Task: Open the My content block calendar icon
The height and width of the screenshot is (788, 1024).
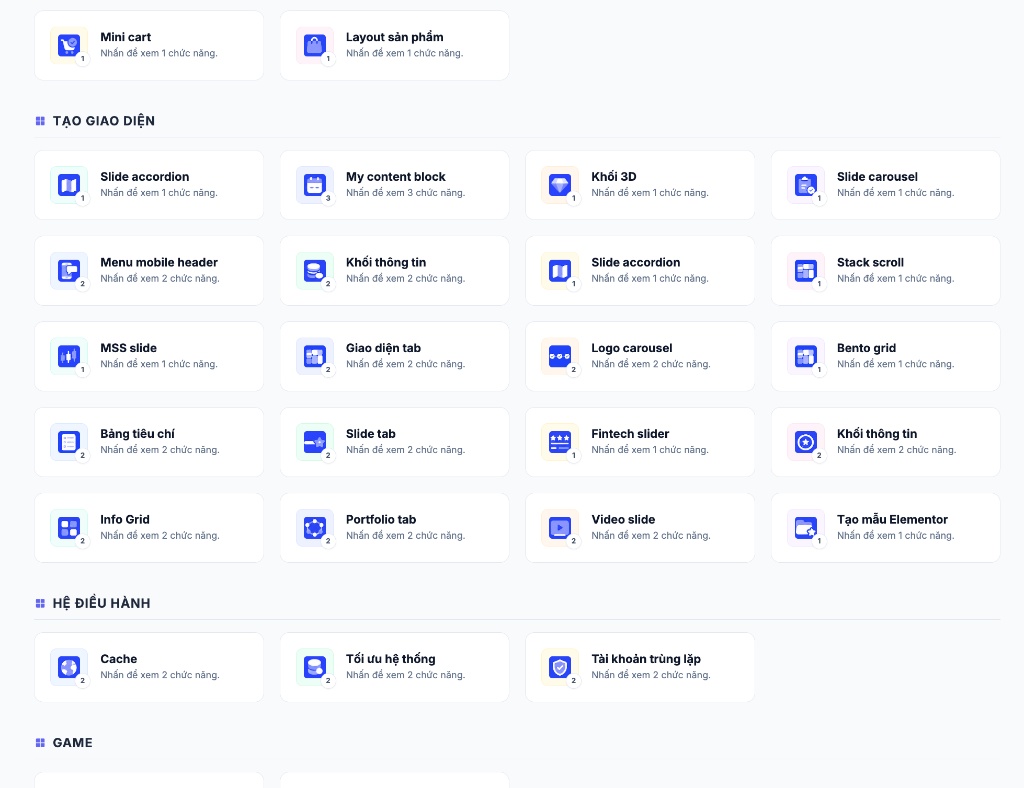Action: (x=314, y=185)
